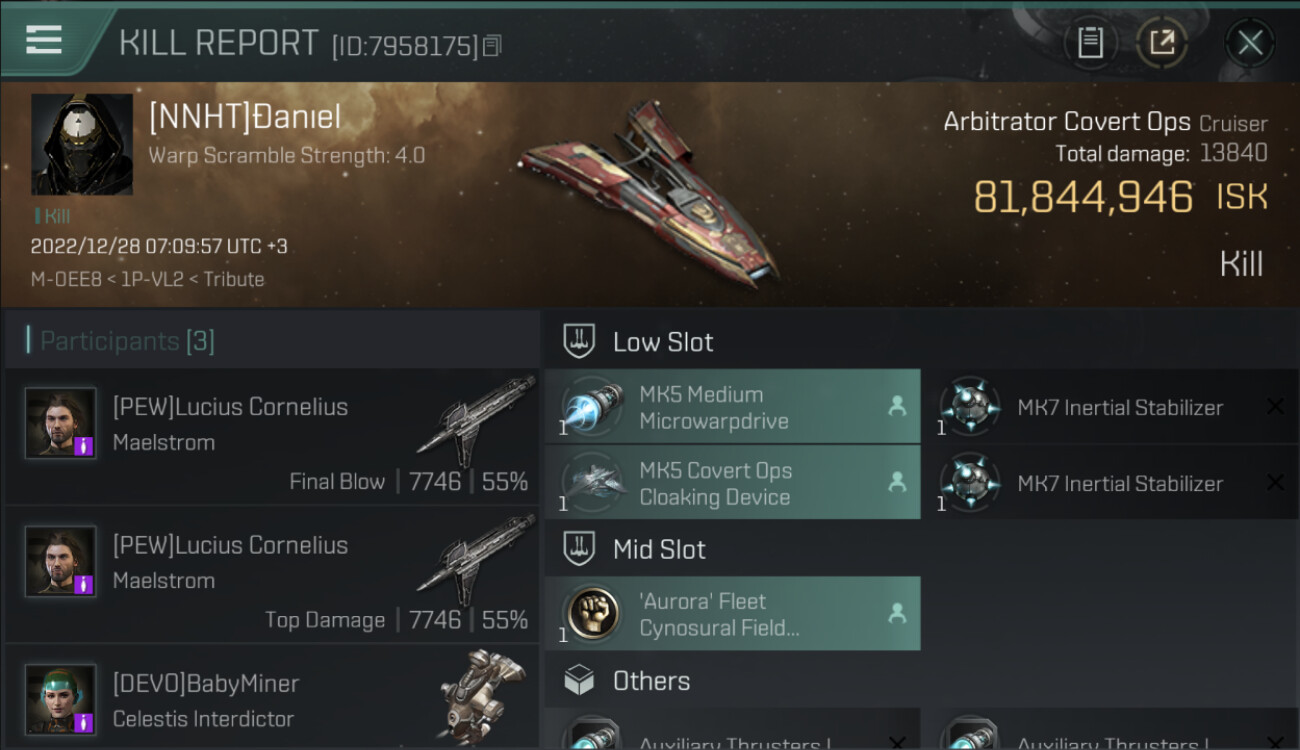Collapse the Low Slot section
This screenshot has width=1300, height=750.
pyautogui.click(x=662, y=342)
